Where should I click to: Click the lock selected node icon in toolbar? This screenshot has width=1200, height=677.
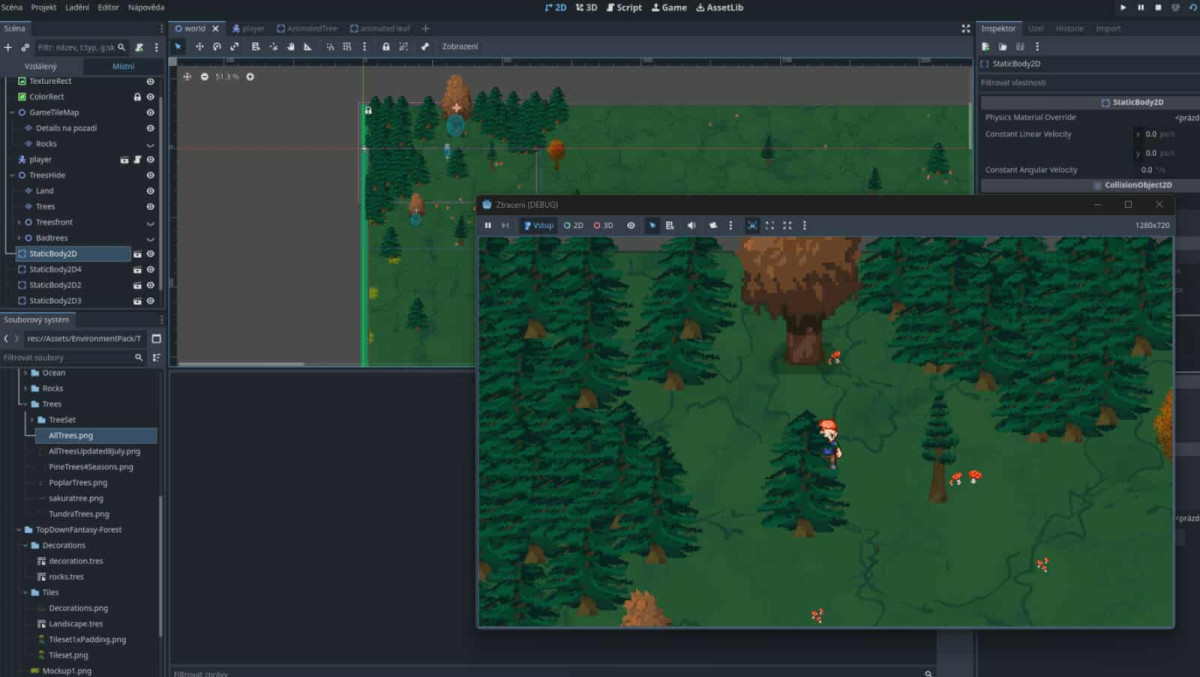pyautogui.click(x=386, y=47)
